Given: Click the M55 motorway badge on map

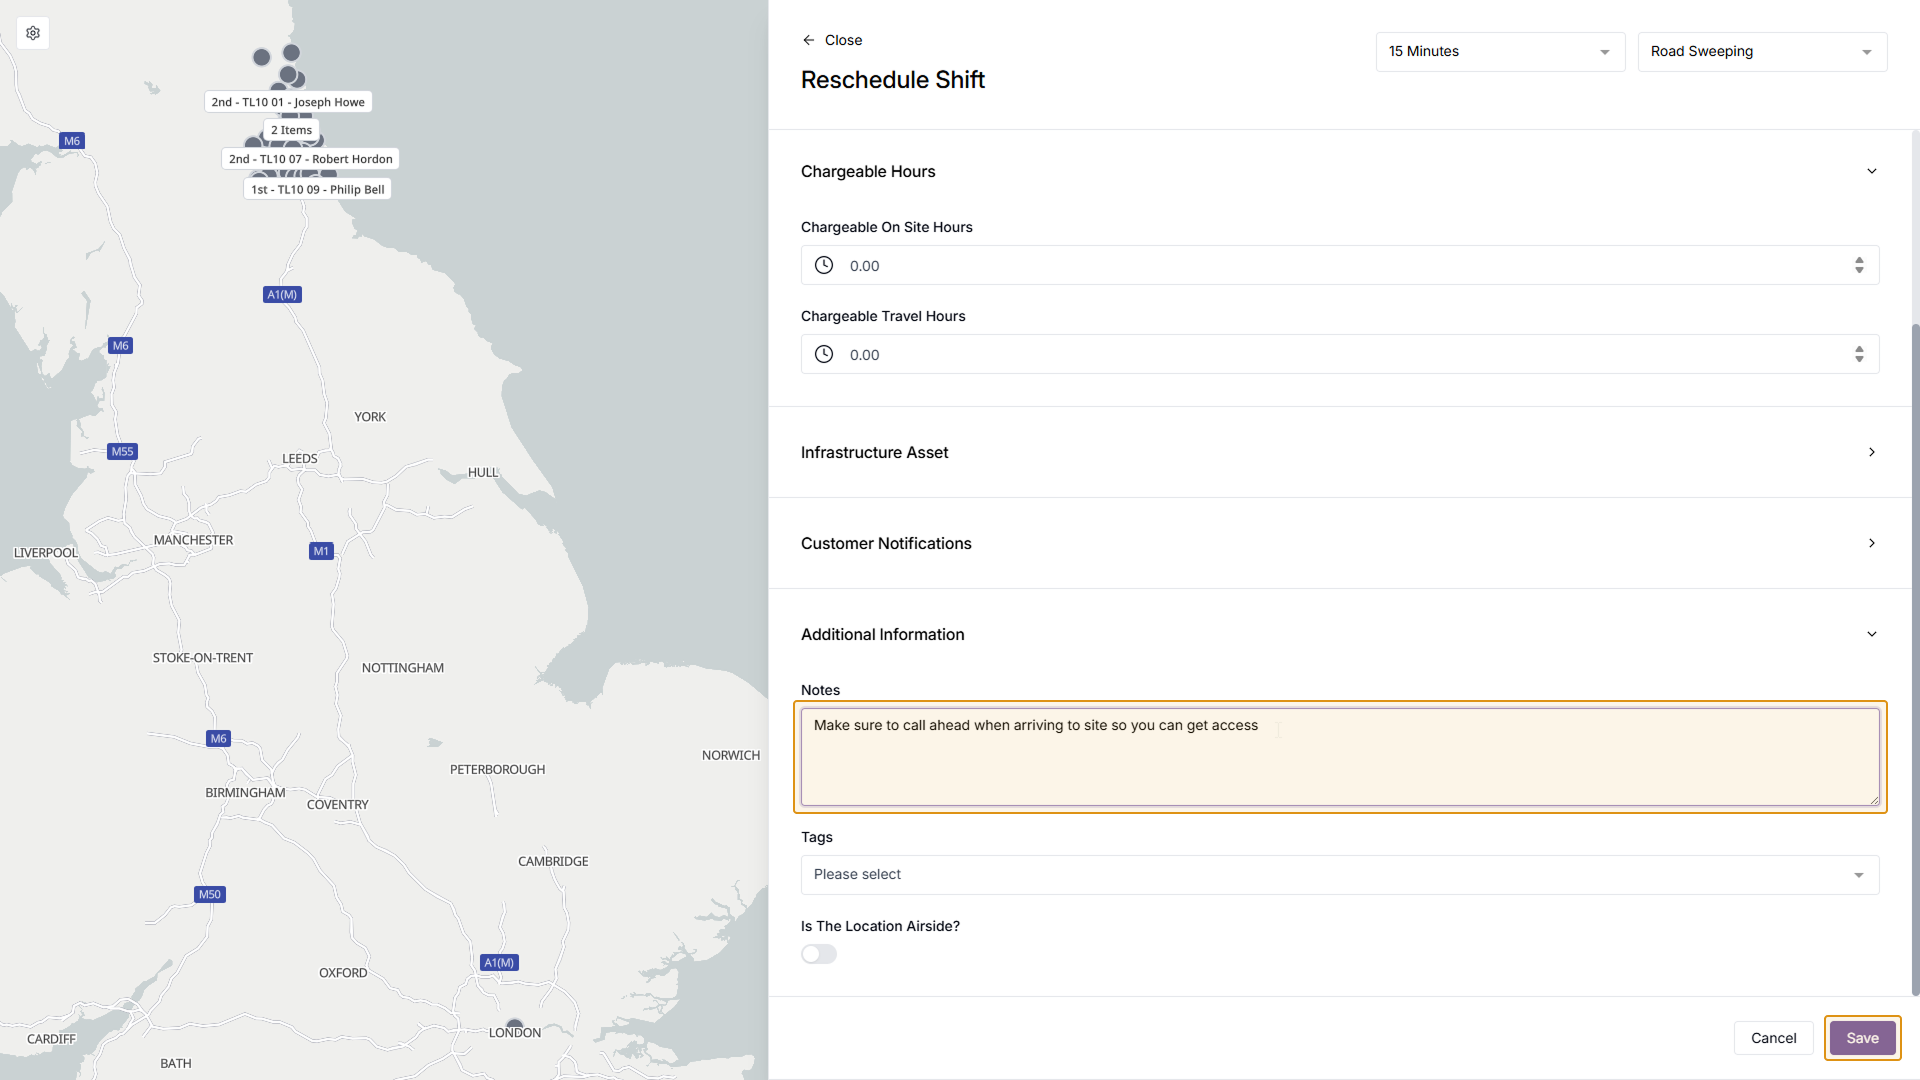Looking at the screenshot, I should 122,451.
